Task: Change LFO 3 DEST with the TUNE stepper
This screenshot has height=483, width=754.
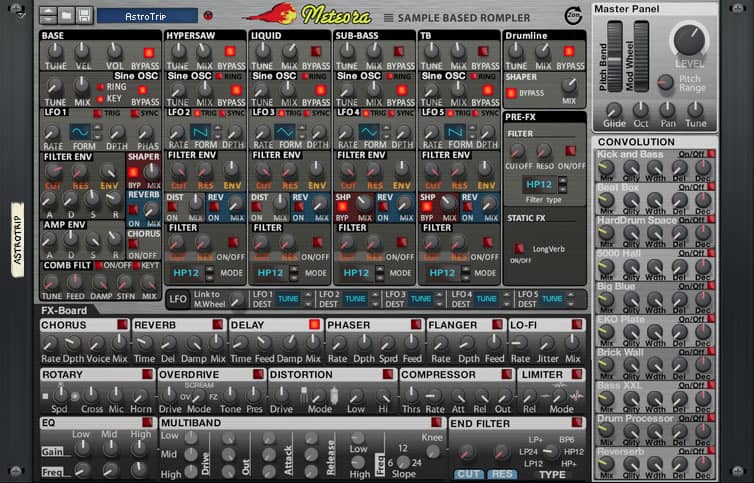Action: point(440,299)
